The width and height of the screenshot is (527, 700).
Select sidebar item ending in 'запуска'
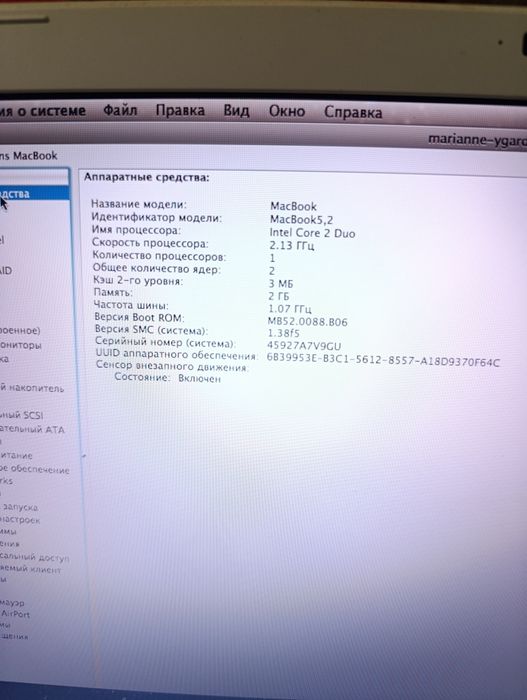click(19, 507)
